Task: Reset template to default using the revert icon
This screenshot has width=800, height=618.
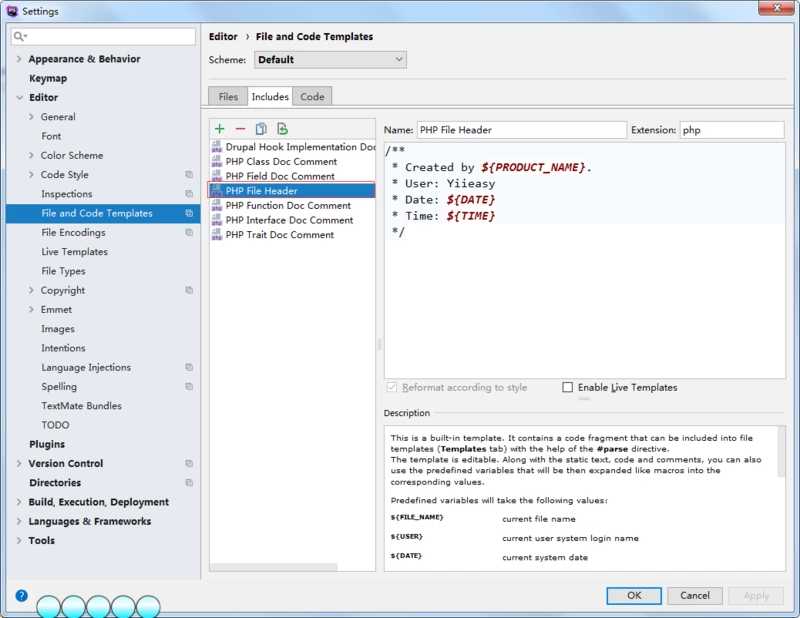Action: [282, 129]
